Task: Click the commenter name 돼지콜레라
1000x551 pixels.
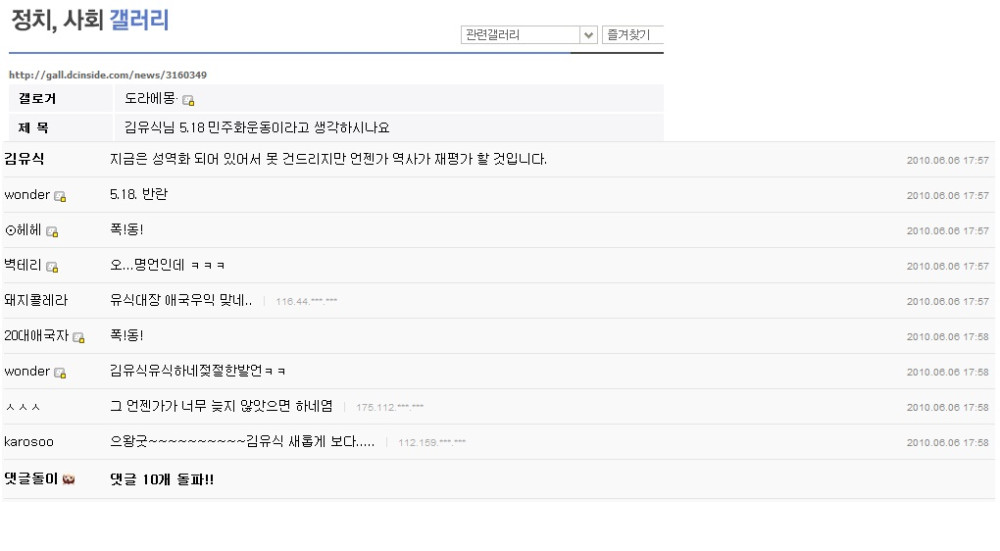Action: point(36,301)
